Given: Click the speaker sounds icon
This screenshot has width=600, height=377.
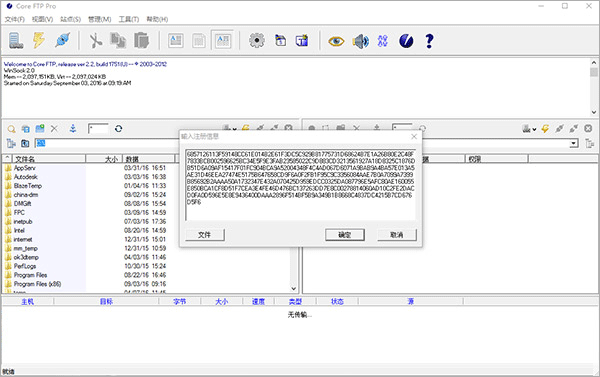Looking at the screenshot, I should click(x=360, y=41).
